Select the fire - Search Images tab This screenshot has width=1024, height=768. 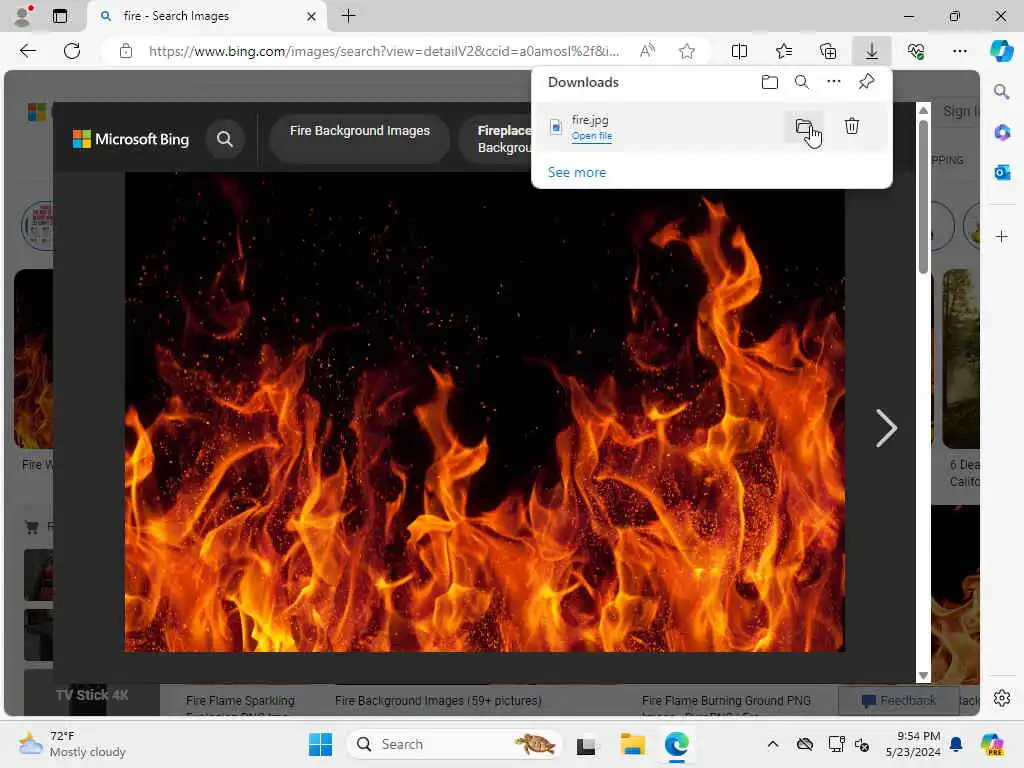[x=206, y=16]
